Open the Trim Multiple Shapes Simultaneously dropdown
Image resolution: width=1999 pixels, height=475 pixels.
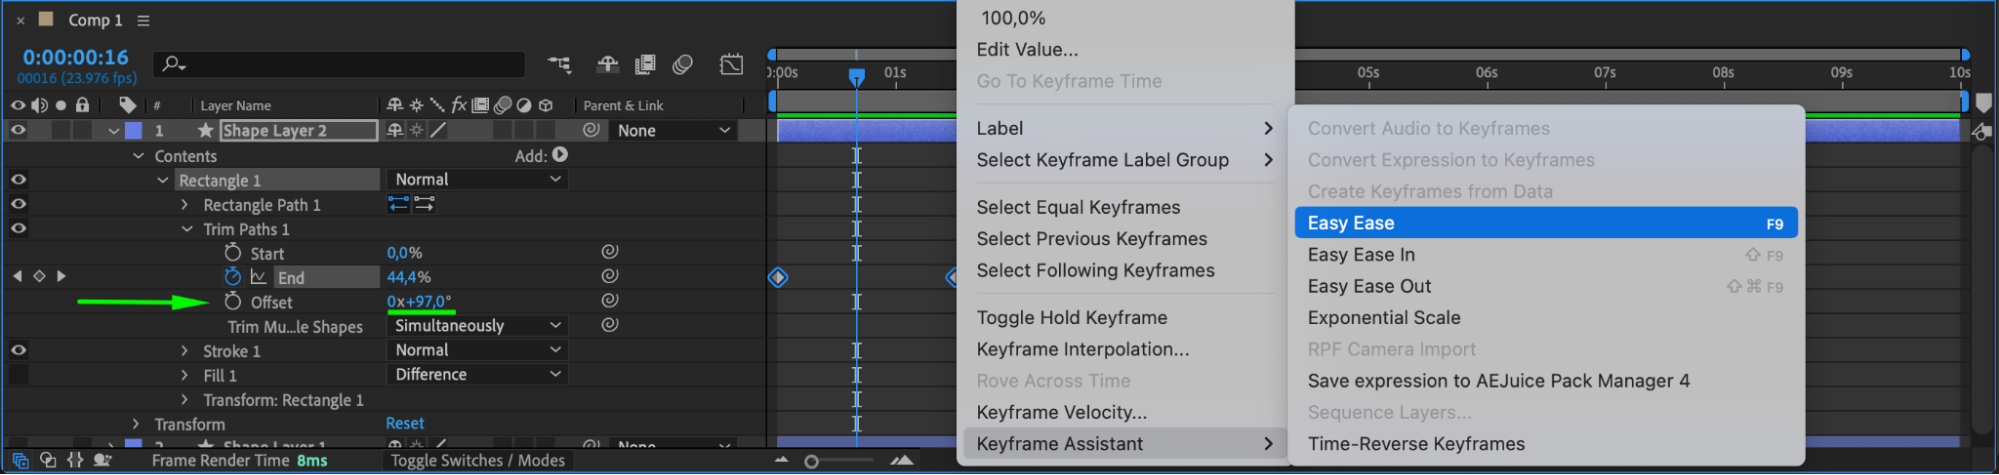coord(477,326)
